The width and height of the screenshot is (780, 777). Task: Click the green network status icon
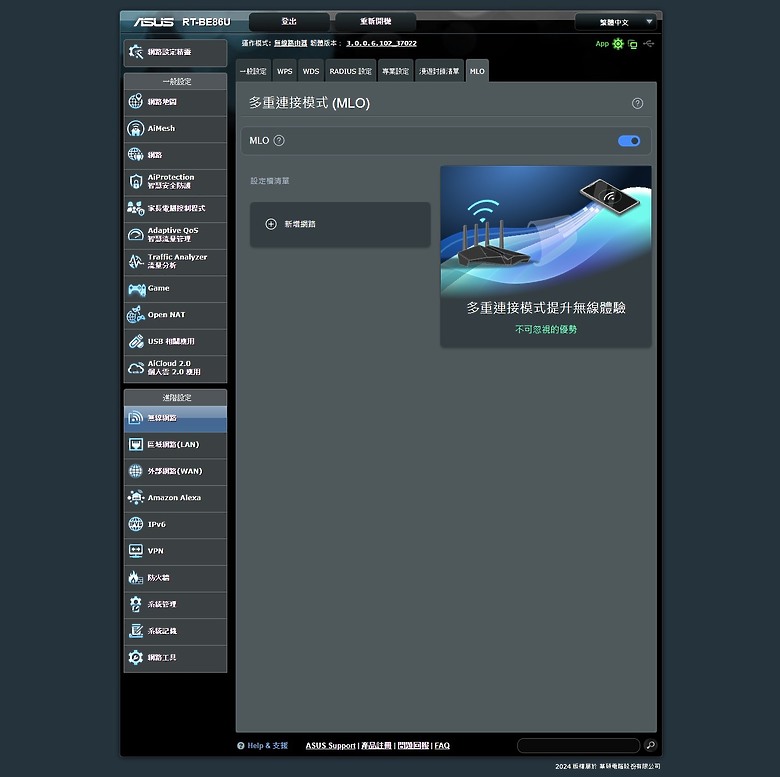pos(633,44)
